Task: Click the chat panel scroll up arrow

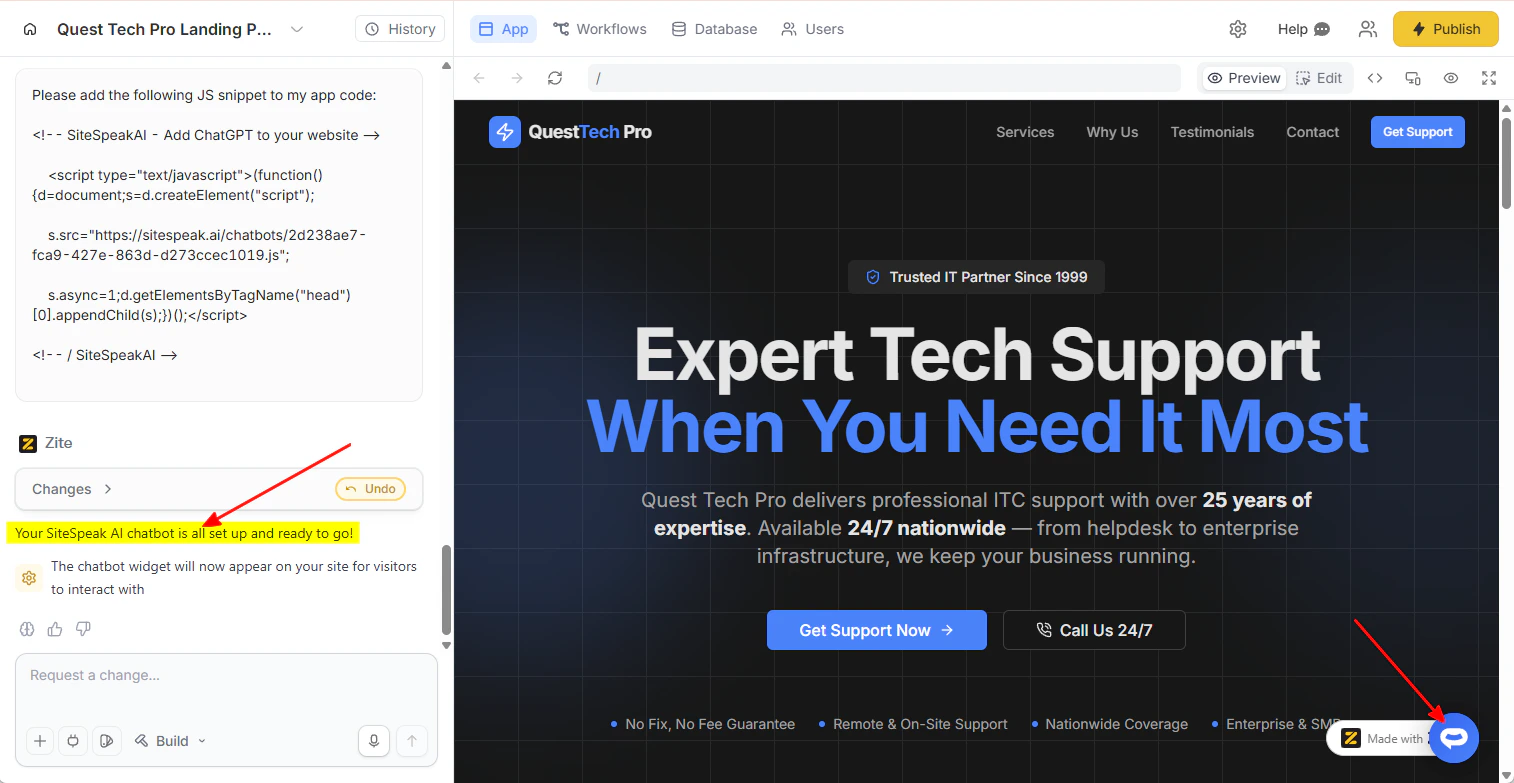Action: (x=446, y=65)
